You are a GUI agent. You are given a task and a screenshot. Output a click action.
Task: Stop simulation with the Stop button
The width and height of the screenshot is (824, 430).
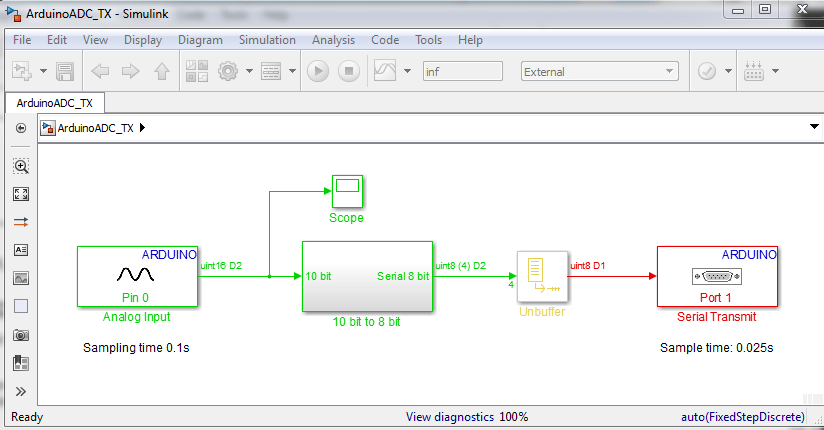click(348, 71)
